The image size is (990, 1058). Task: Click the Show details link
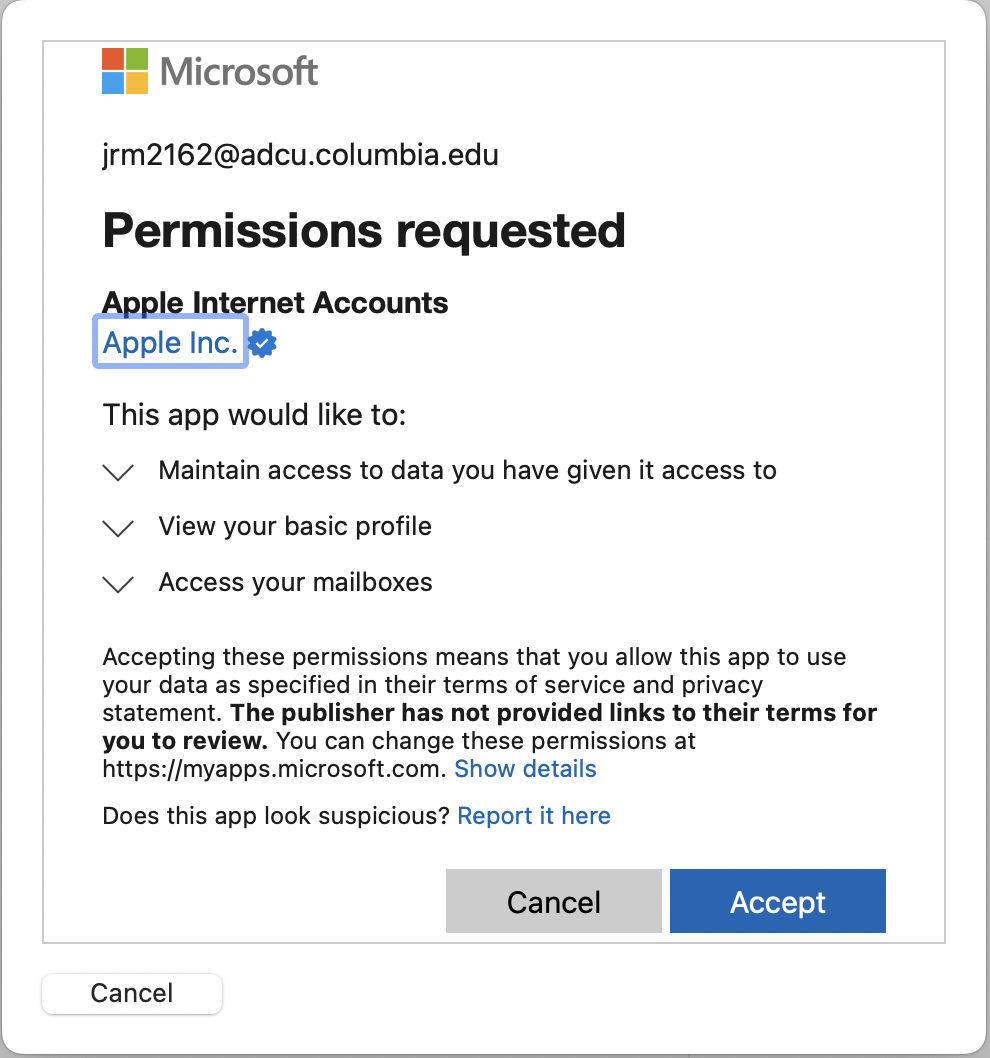(525, 769)
